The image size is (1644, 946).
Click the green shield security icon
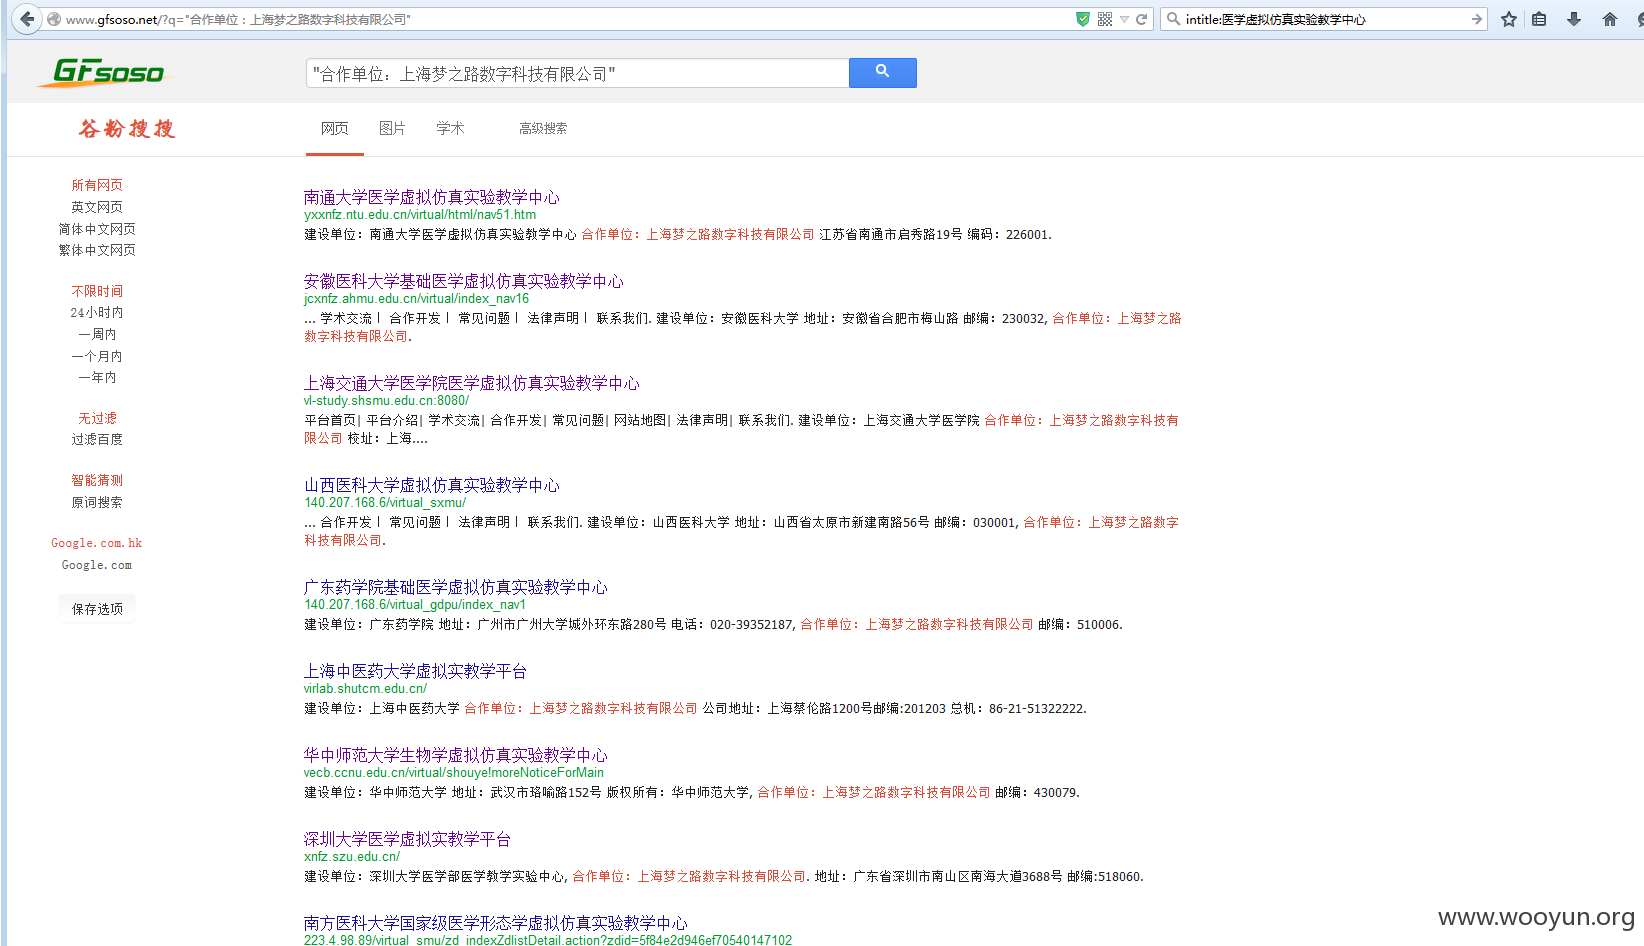1083,19
